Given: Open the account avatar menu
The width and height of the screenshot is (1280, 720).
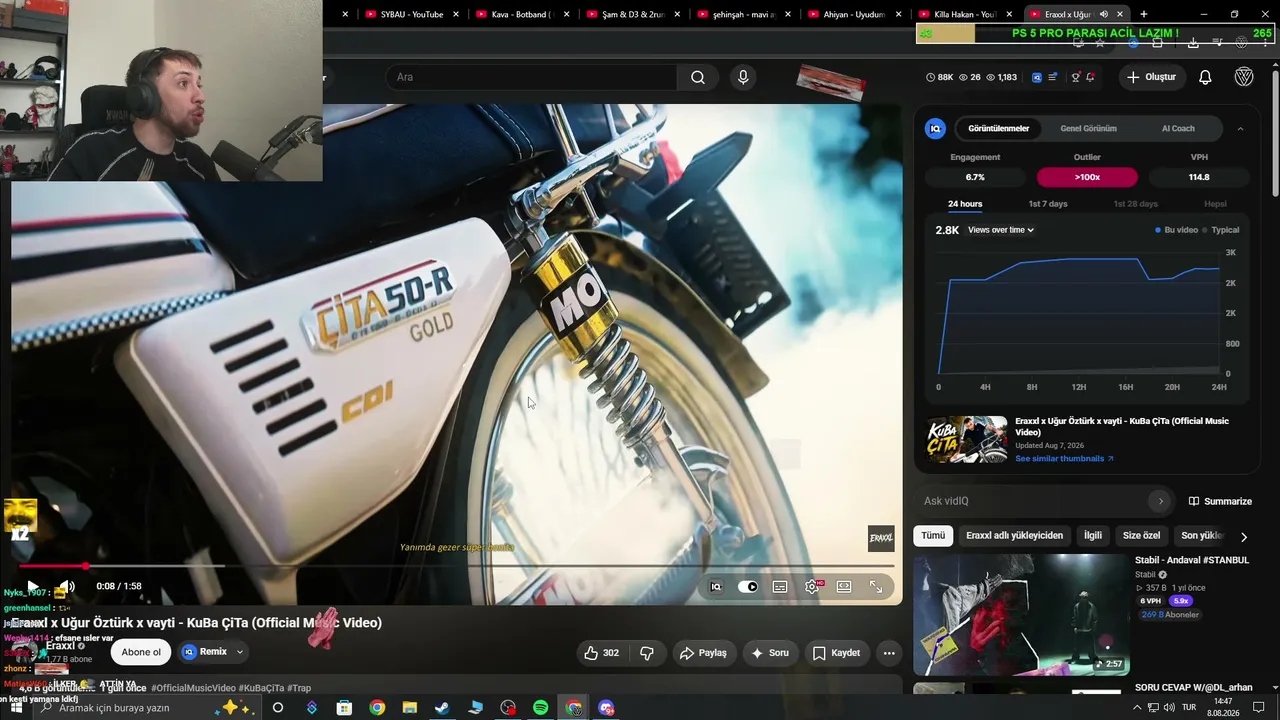Looking at the screenshot, I should point(1244,77).
